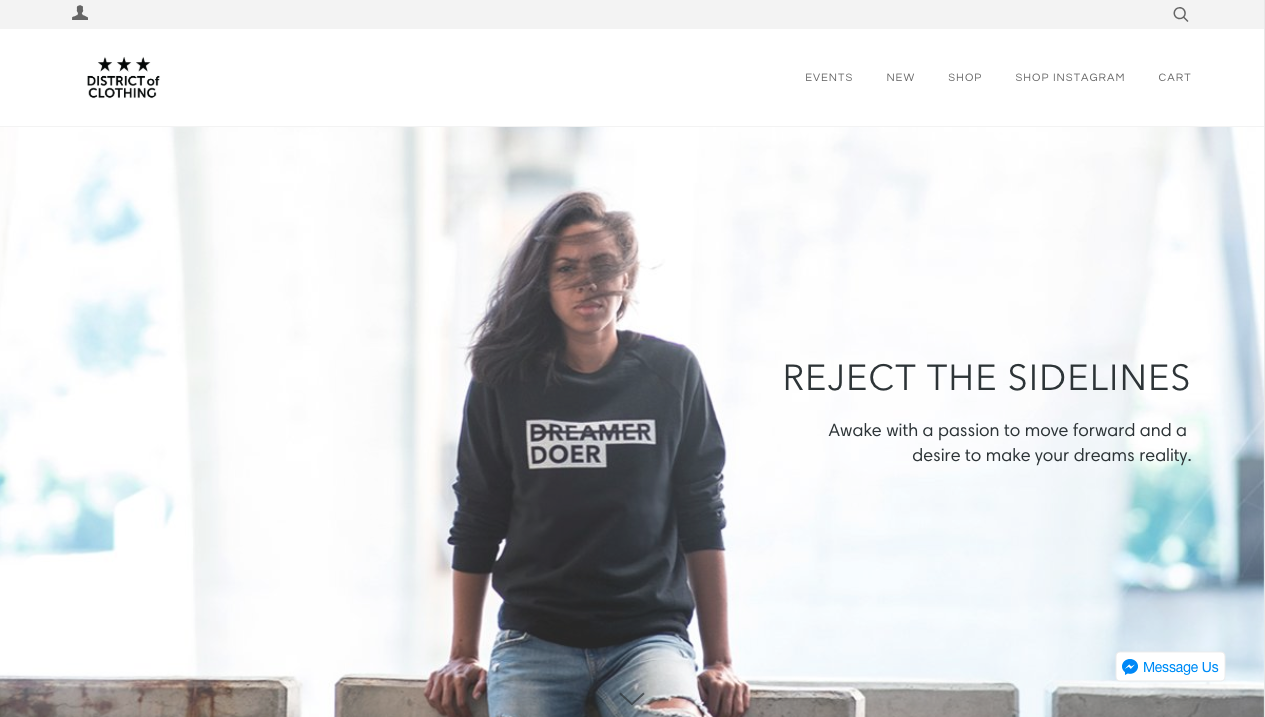Go home via District of Clothing logo text
1265x717 pixels.
123,86
